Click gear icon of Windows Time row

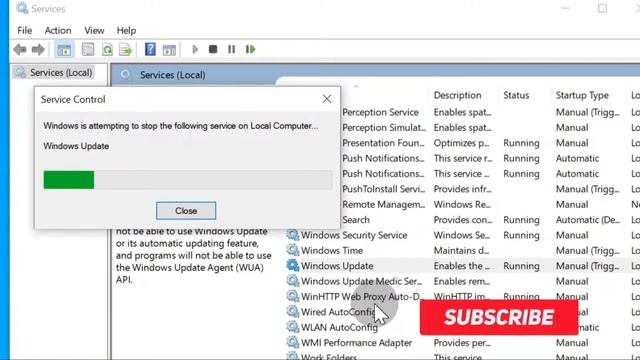(293, 250)
